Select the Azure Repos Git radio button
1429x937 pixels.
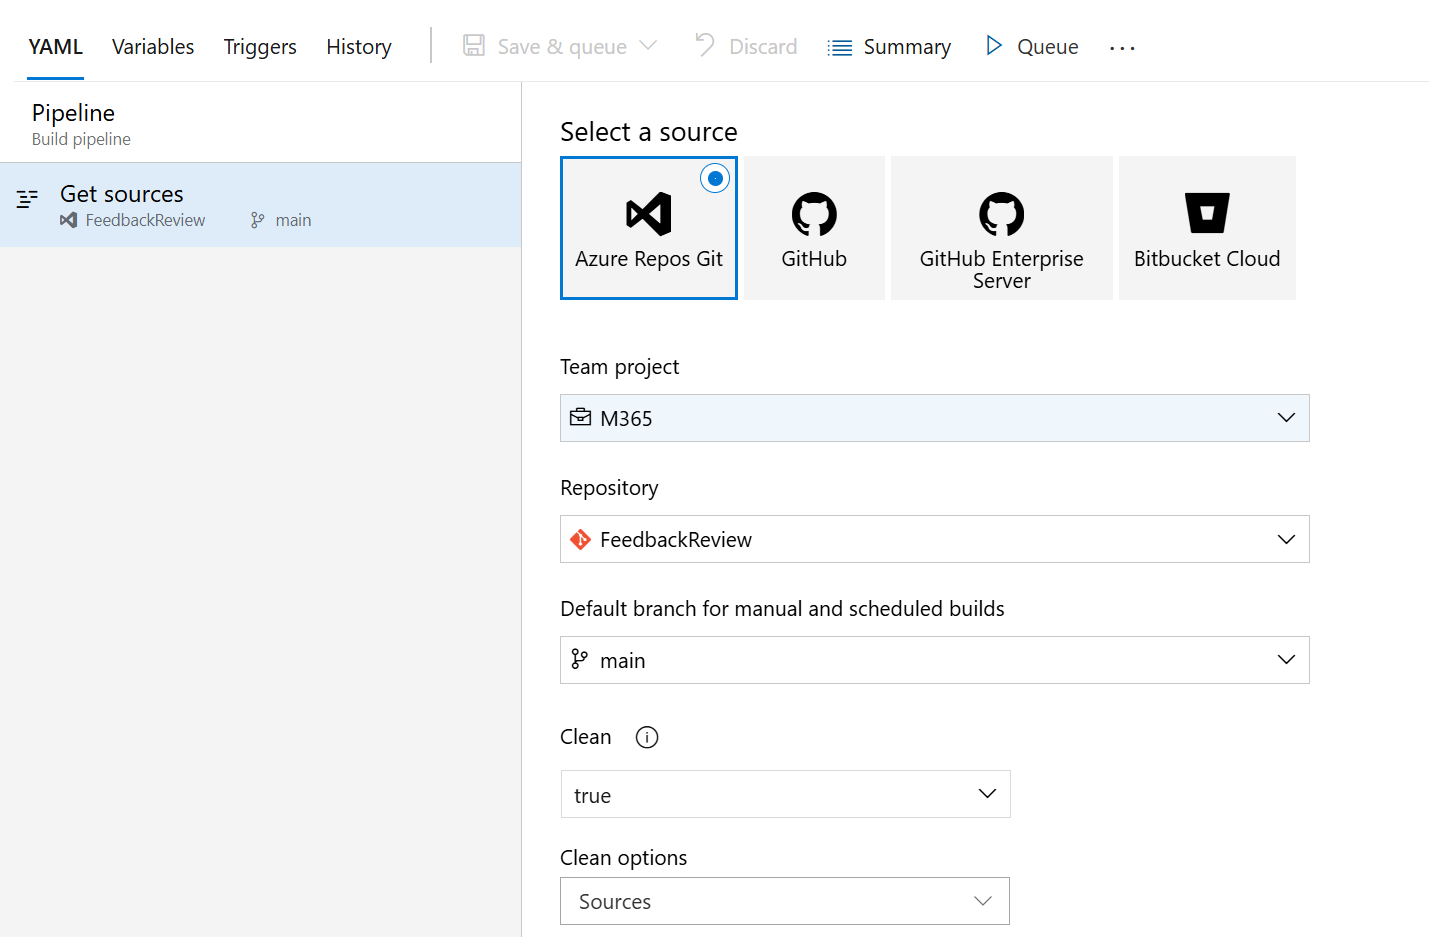coord(714,179)
